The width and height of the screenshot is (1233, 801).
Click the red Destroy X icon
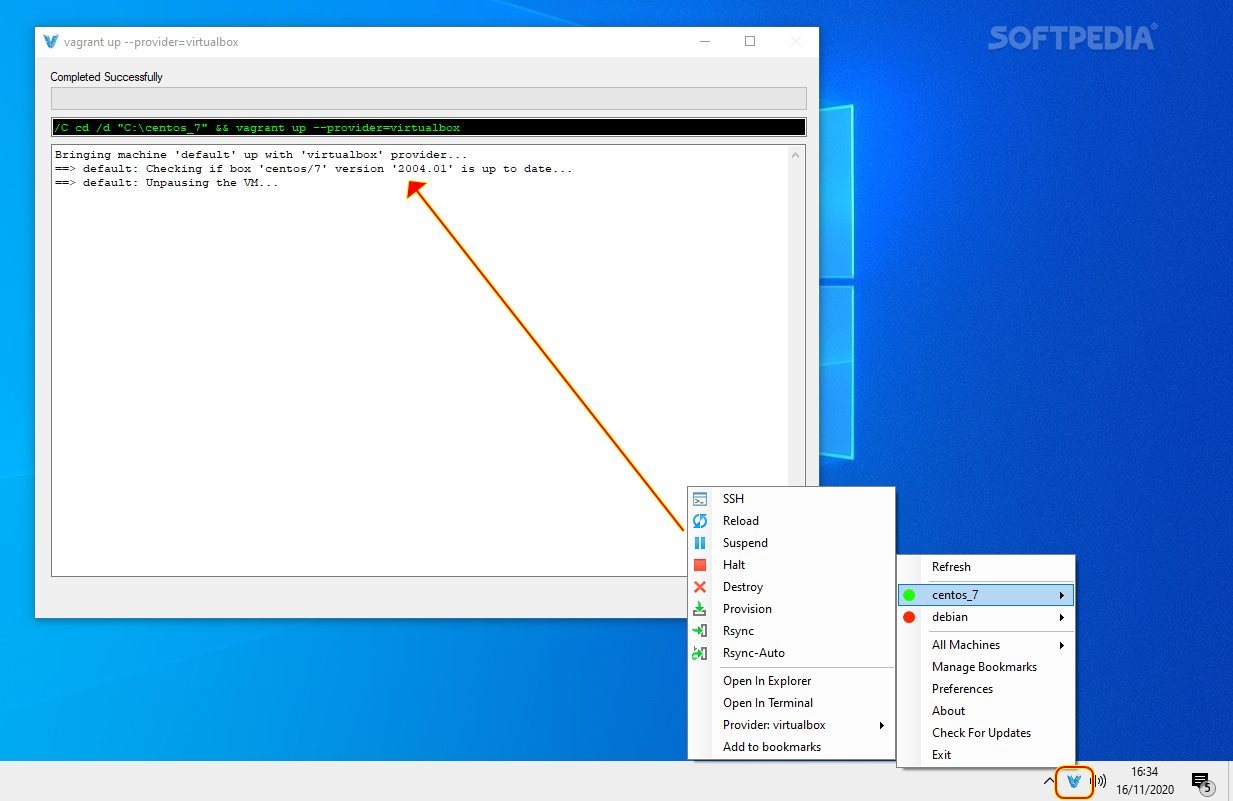pyautogui.click(x=700, y=587)
